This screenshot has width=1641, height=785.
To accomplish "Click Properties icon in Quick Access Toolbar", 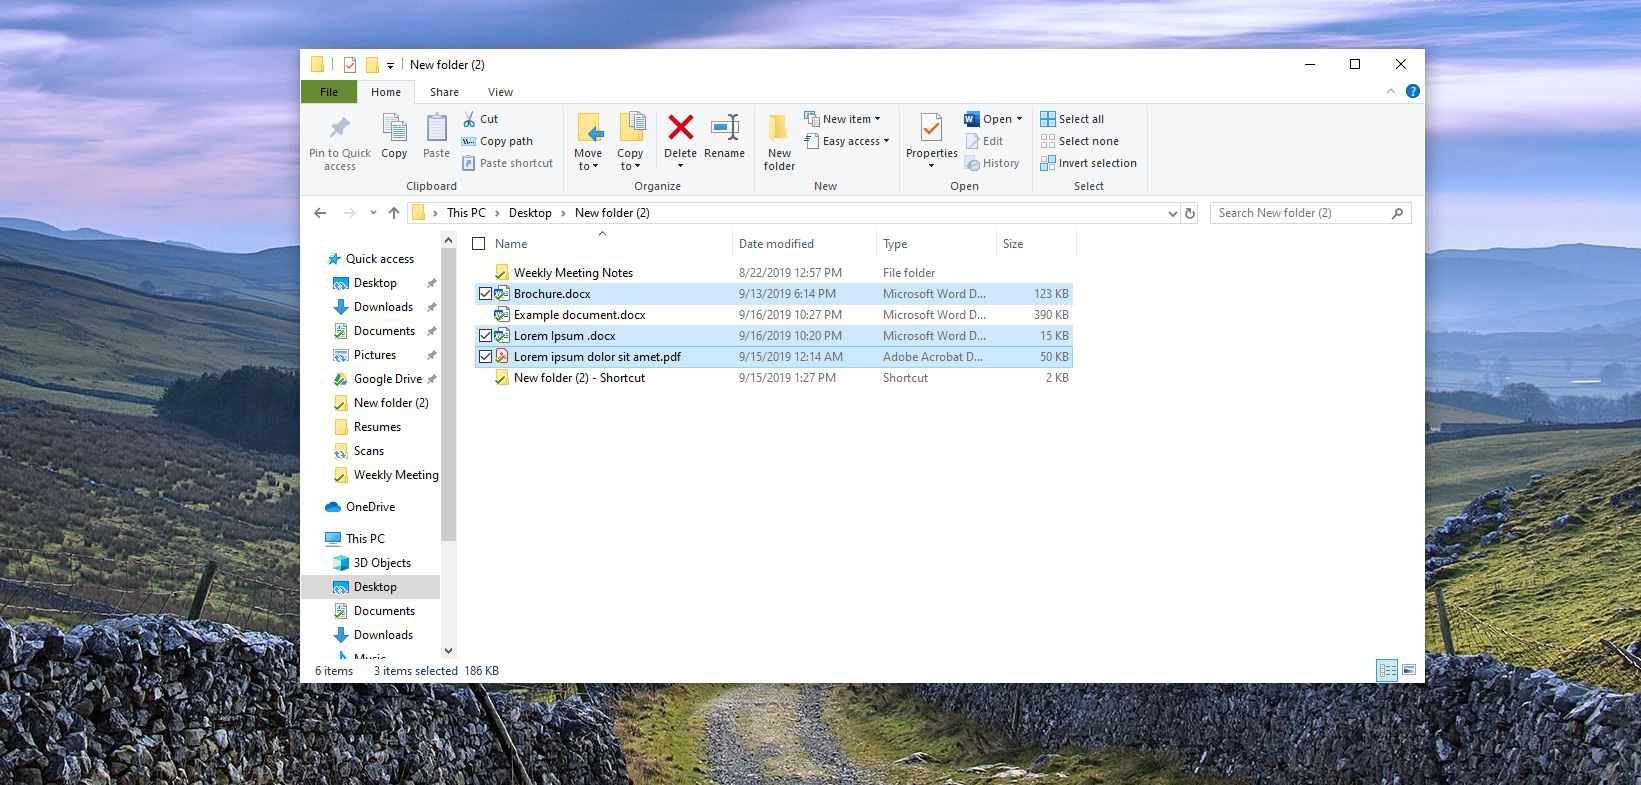I will (x=349, y=65).
